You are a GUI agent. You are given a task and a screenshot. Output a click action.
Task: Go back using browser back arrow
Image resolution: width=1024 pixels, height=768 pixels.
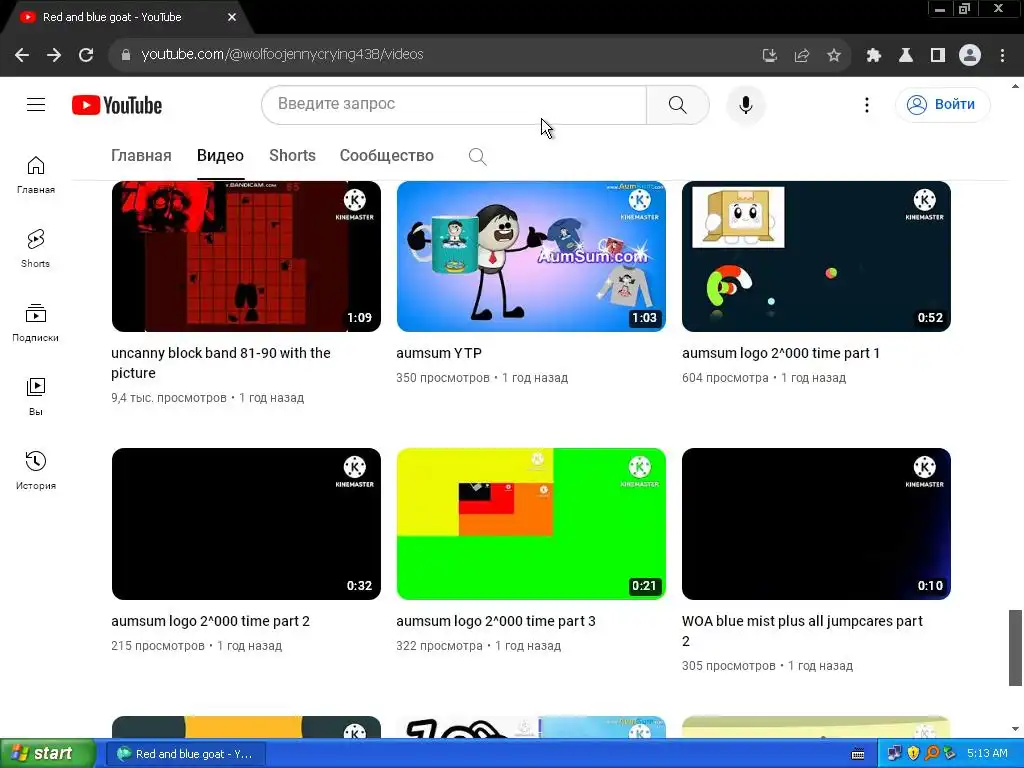tap(22, 55)
